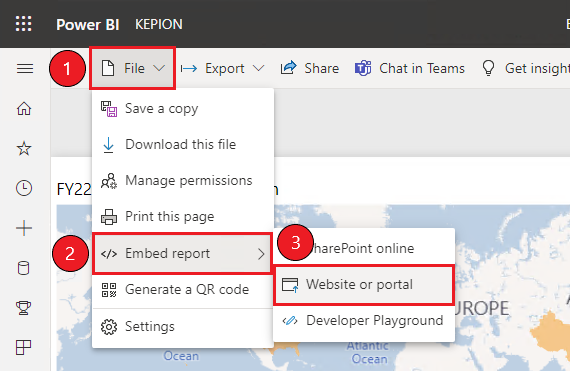Select Save a copy menu item
The width and height of the screenshot is (570, 371).
182,109
